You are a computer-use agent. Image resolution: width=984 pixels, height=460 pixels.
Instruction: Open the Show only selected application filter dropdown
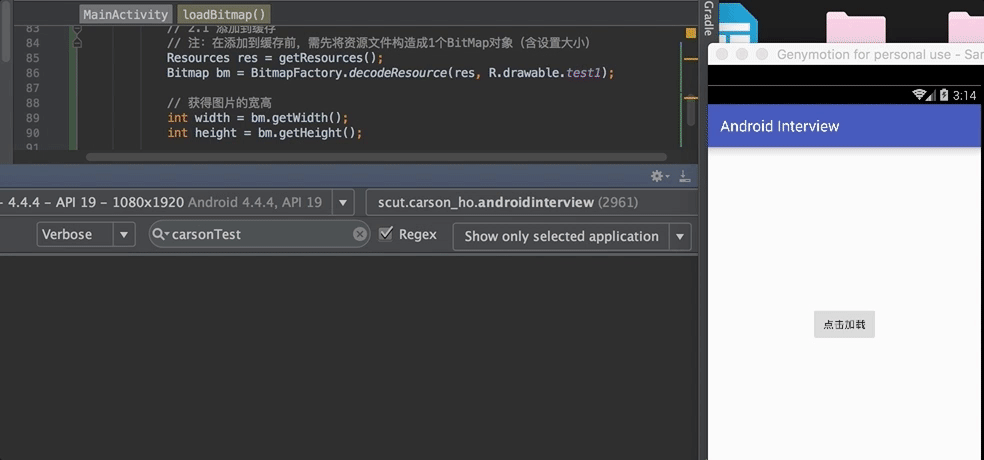click(x=572, y=237)
